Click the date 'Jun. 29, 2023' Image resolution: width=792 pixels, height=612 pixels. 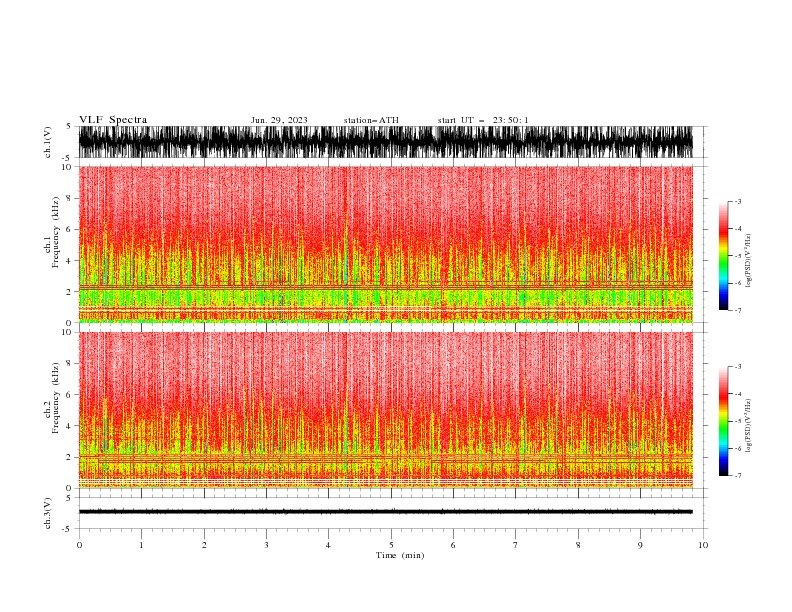point(279,120)
